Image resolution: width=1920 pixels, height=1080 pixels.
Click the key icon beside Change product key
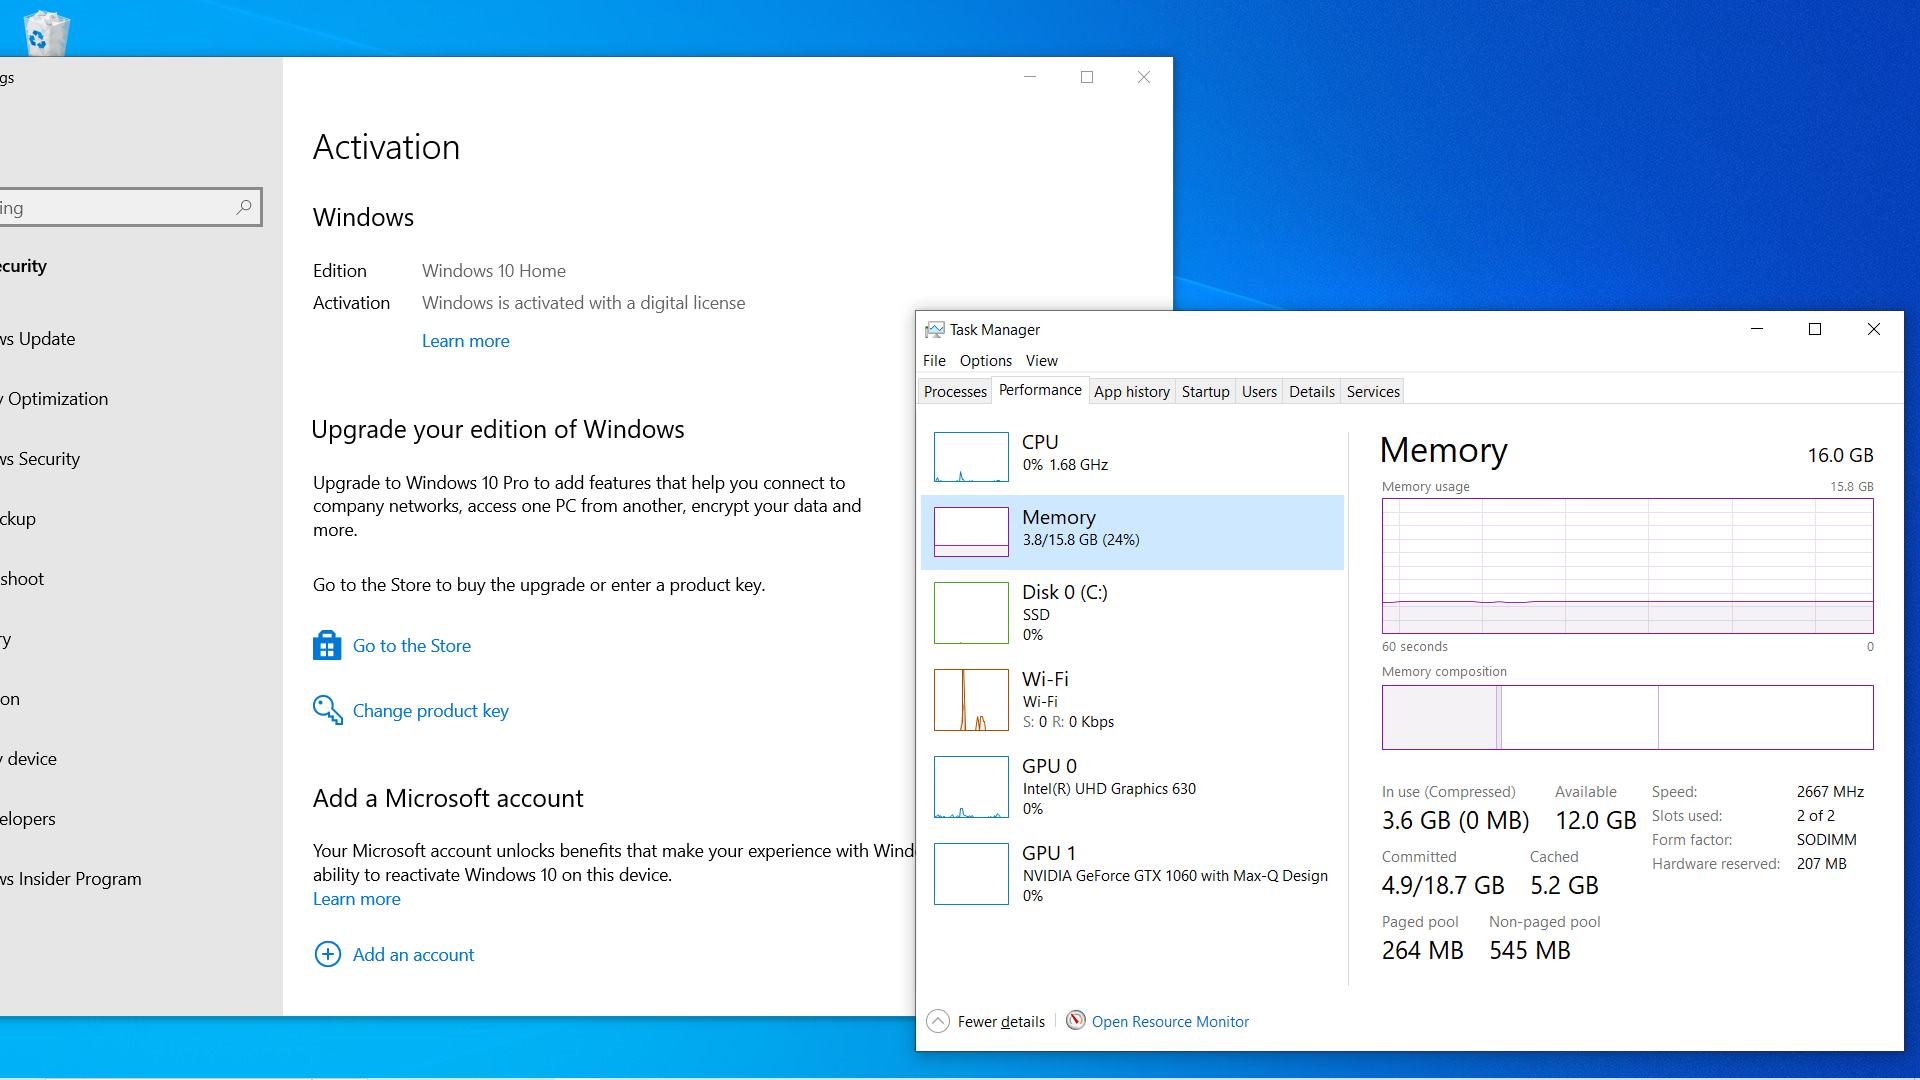pos(327,710)
